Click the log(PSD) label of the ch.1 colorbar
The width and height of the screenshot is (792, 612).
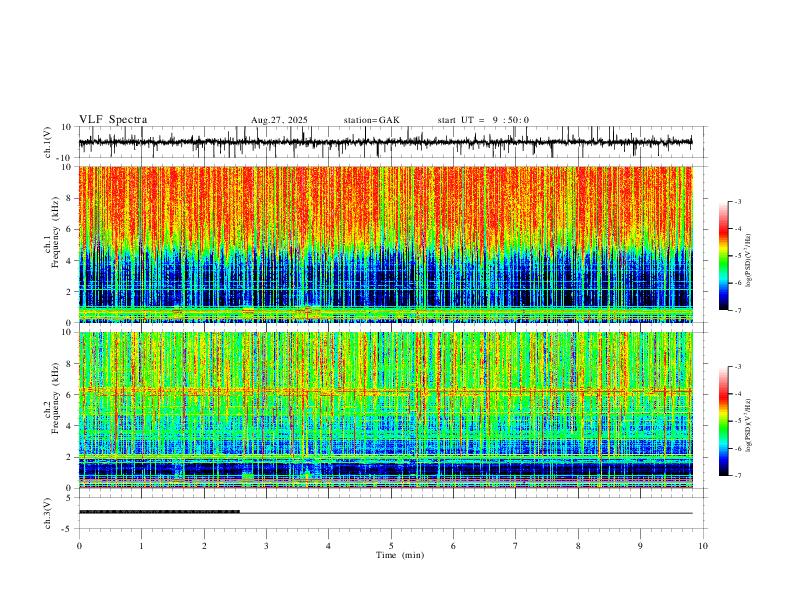749,261
